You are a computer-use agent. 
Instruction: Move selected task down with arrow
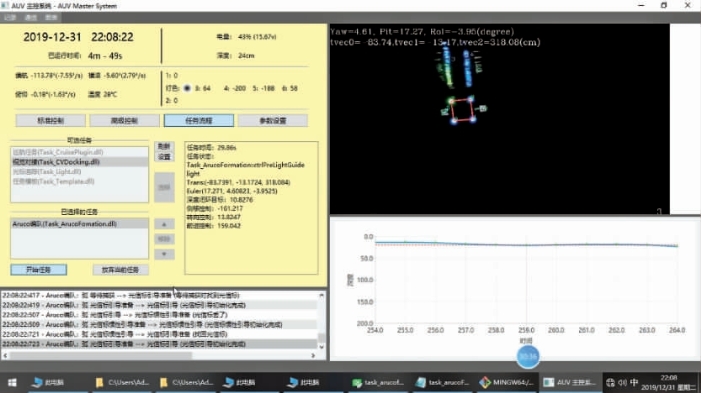pyautogui.click(x=164, y=254)
